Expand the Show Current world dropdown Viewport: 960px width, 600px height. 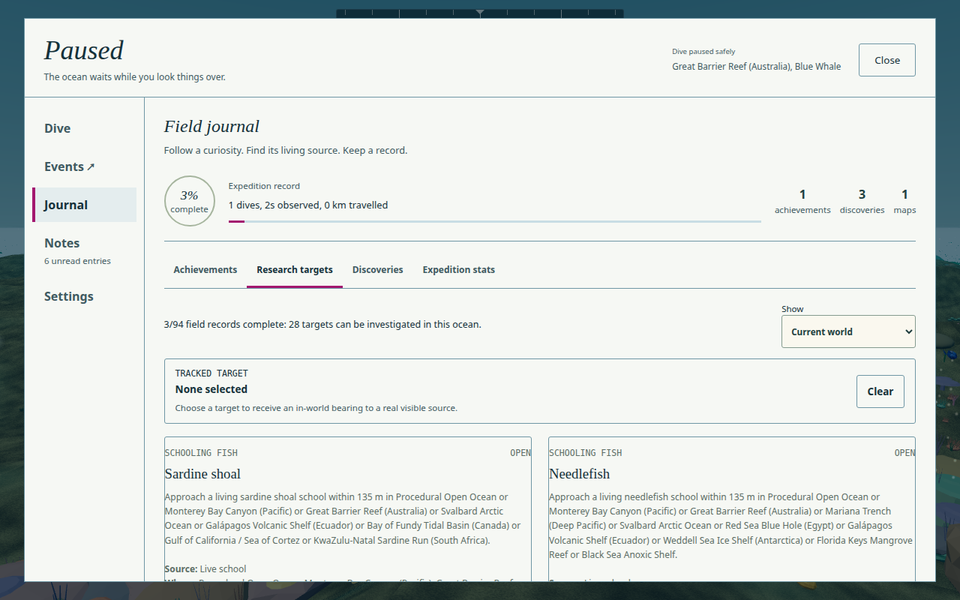click(848, 331)
